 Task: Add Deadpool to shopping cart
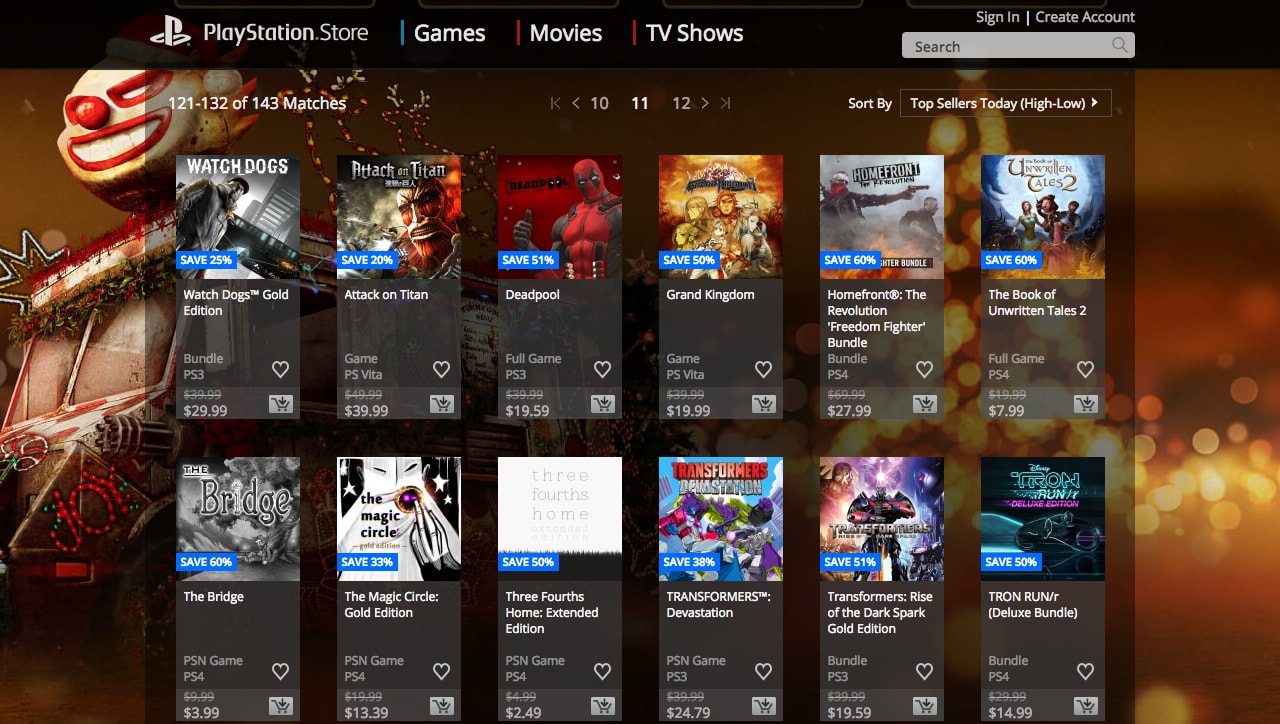(x=602, y=404)
